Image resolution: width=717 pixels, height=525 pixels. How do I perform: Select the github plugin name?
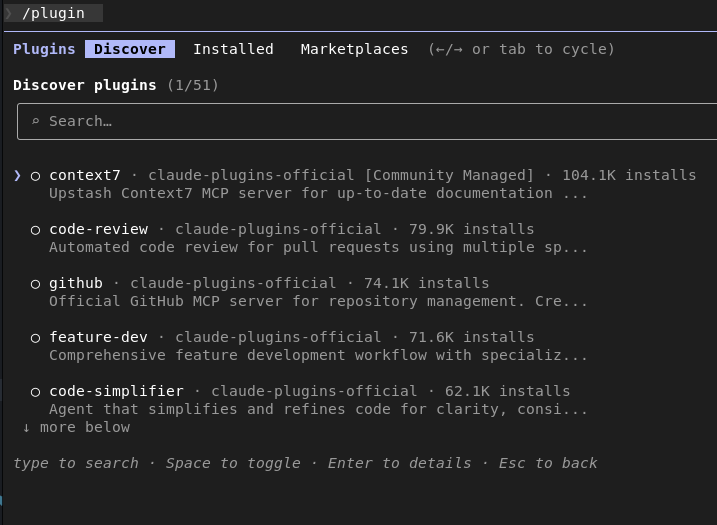[76, 284]
